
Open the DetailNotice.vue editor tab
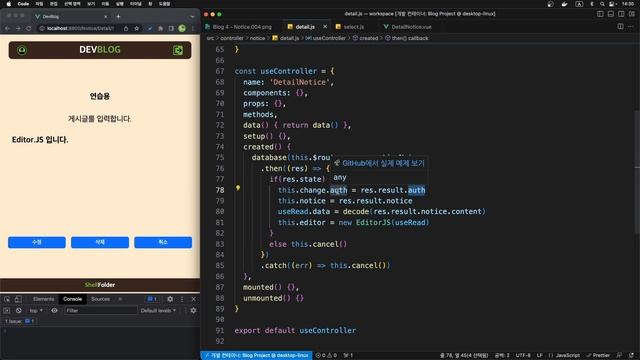click(407, 27)
